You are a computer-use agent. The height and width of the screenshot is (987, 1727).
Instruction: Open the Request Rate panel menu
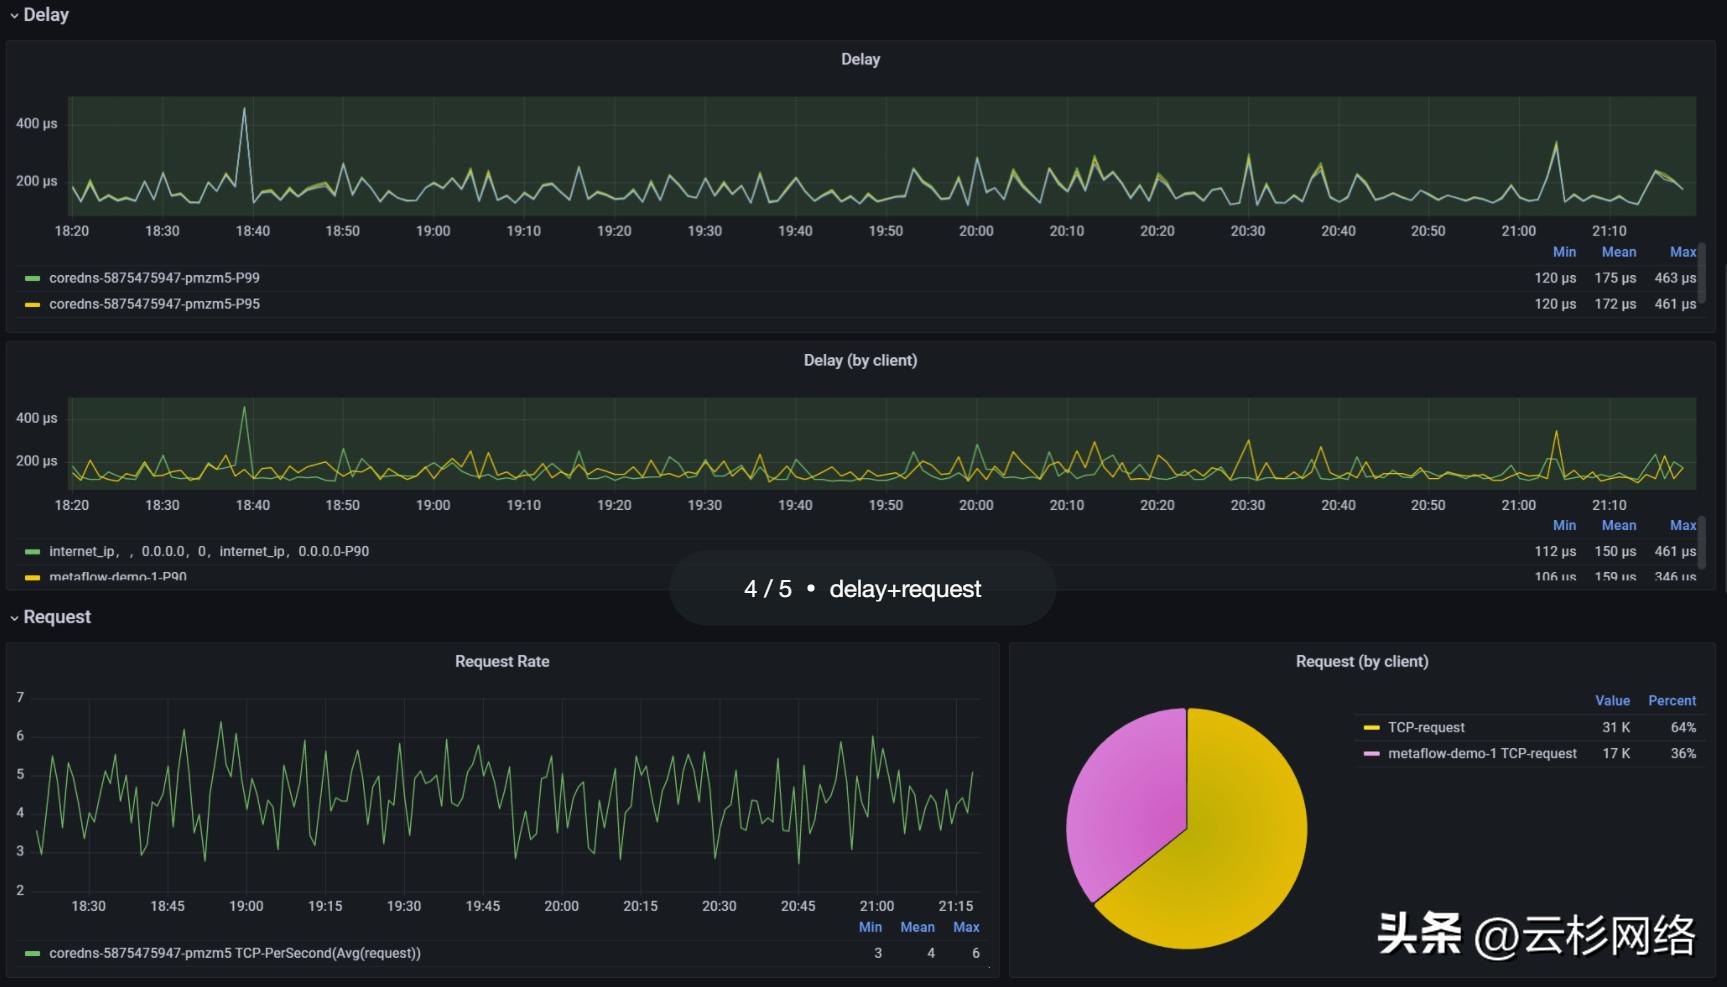(x=503, y=661)
